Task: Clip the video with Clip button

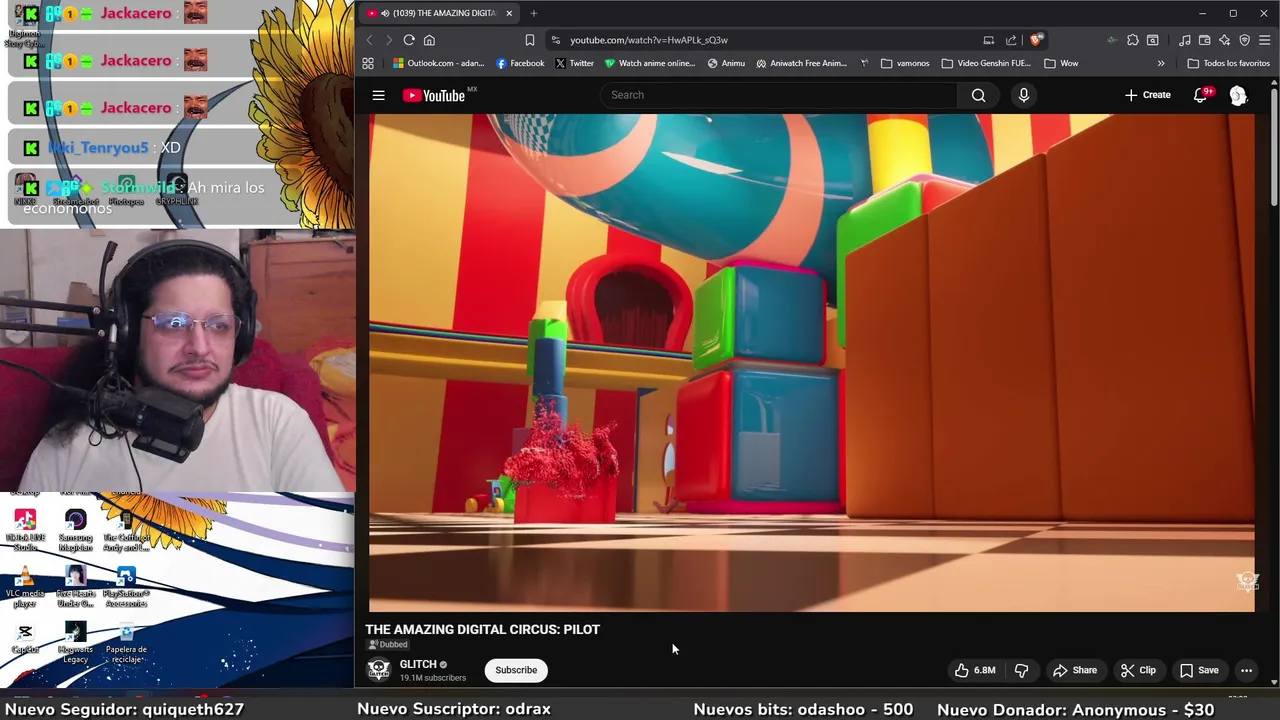Action: [1139, 670]
